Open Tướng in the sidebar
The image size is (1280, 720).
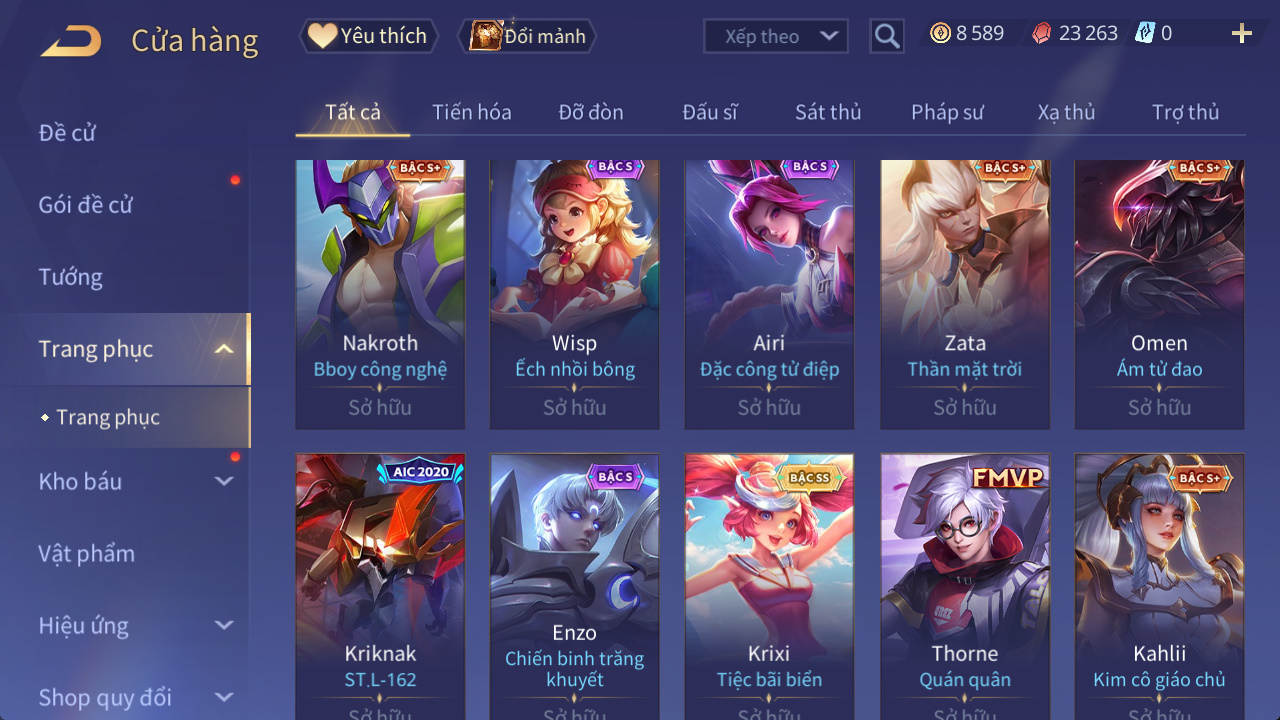tap(71, 277)
